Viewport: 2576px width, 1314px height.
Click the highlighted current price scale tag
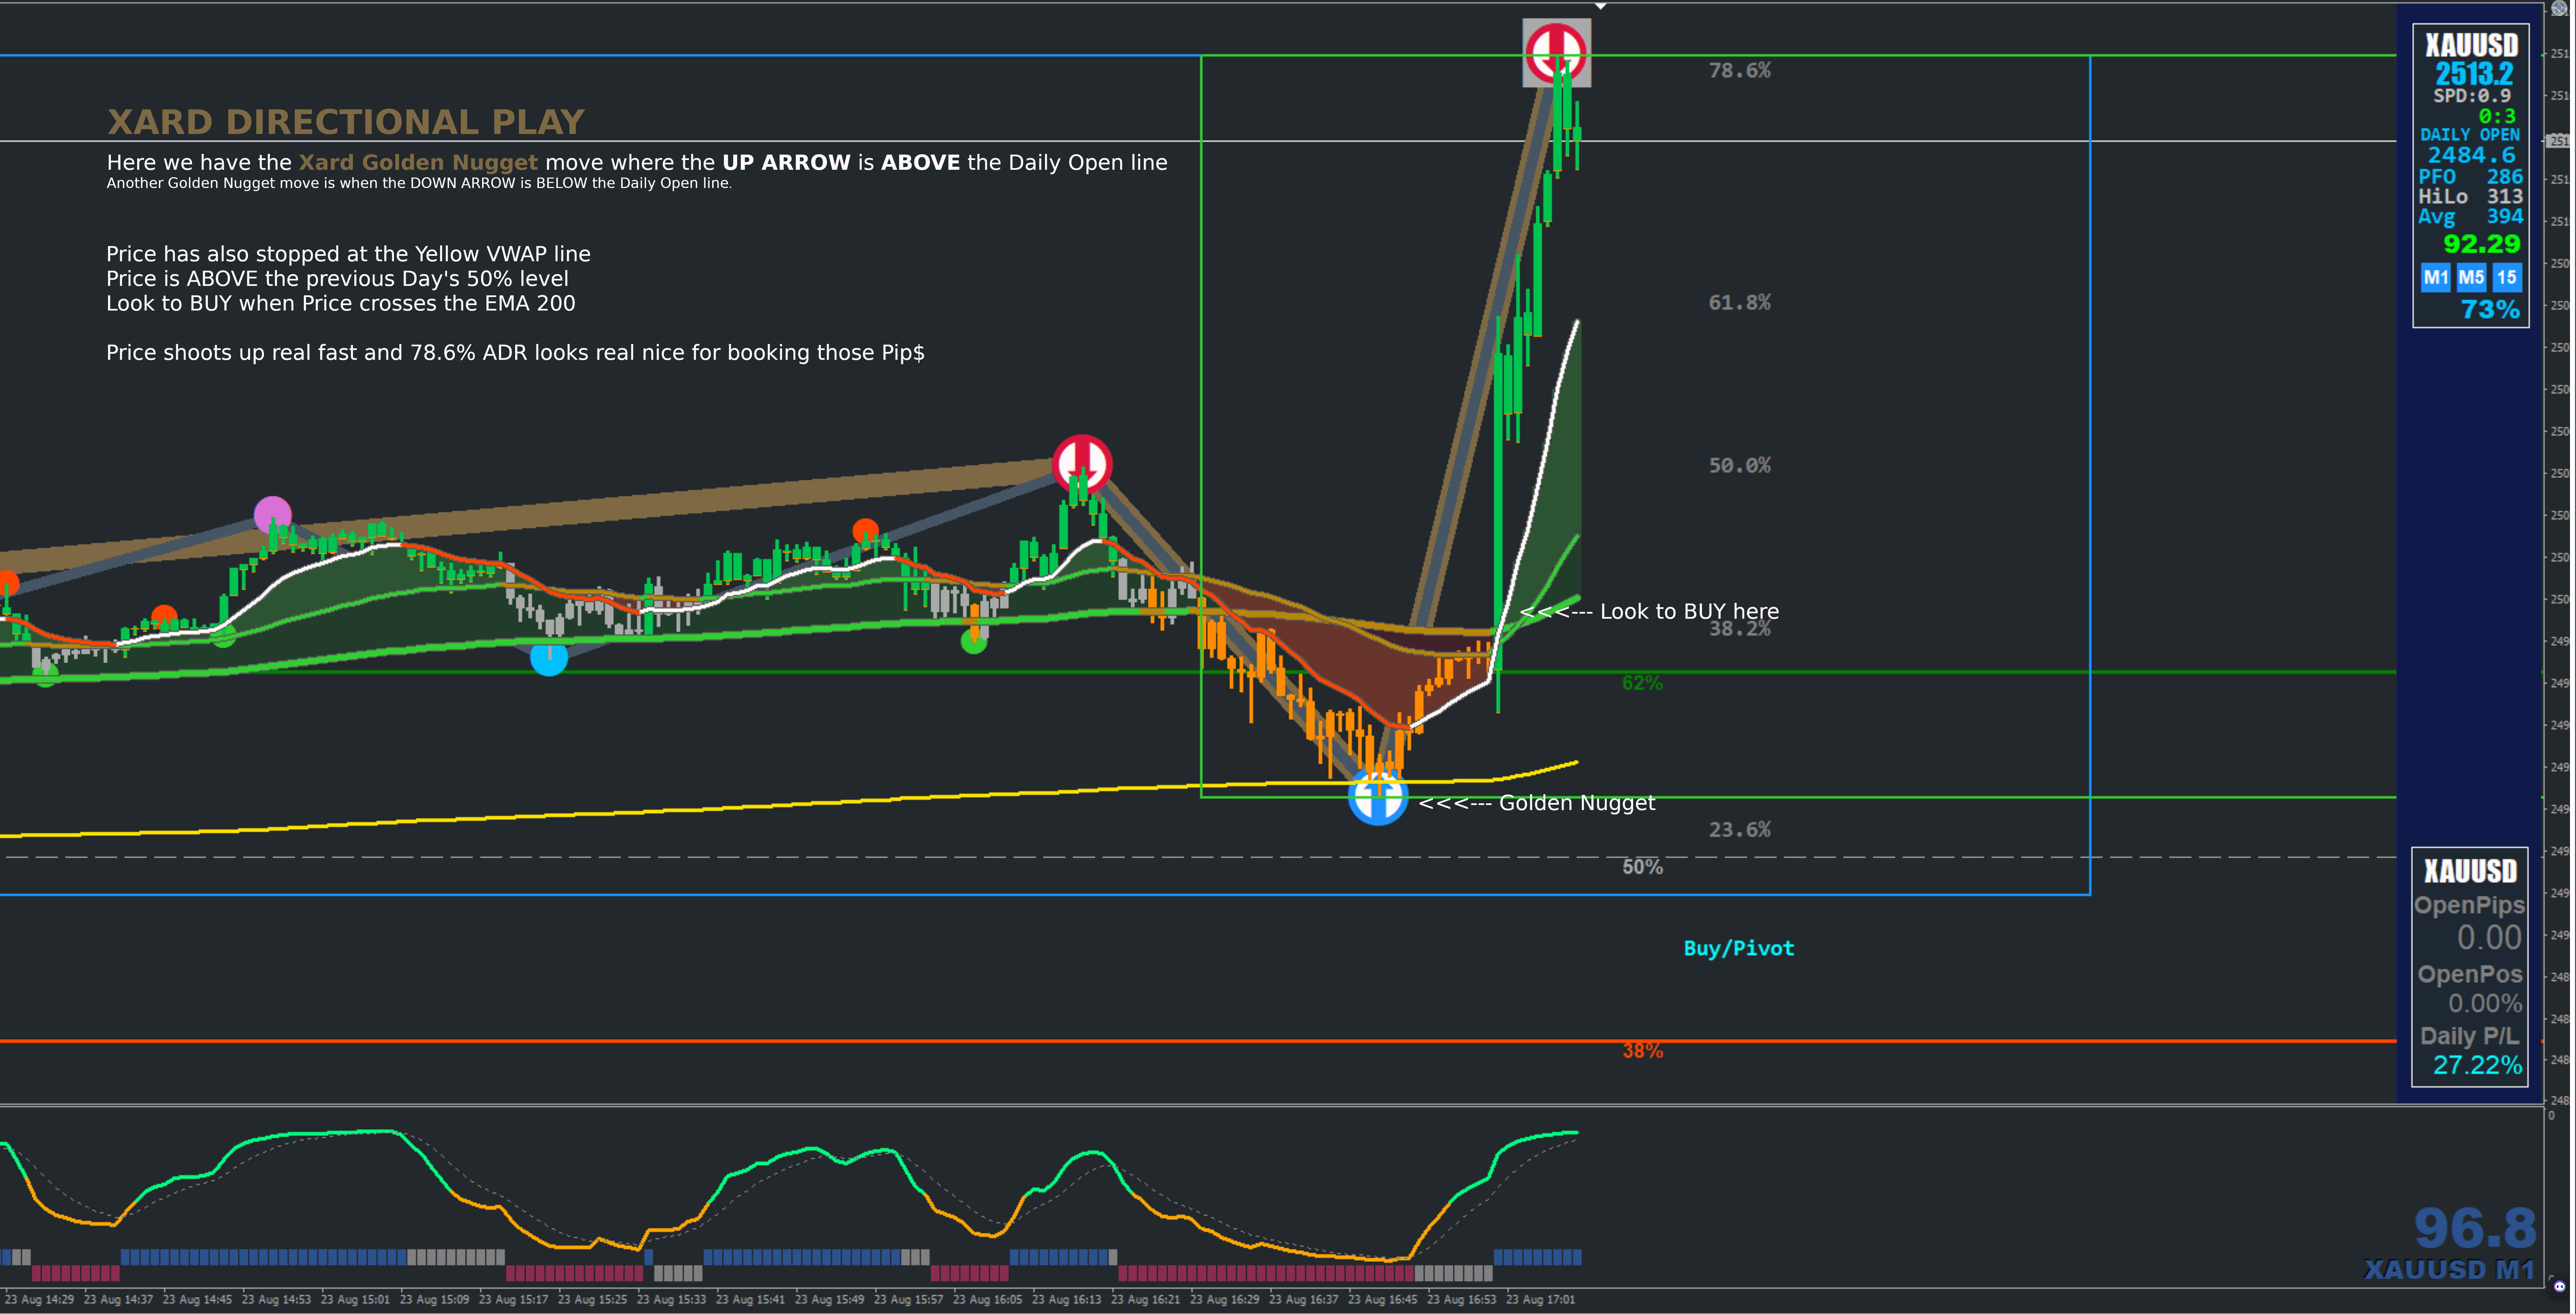(2558, 141)
